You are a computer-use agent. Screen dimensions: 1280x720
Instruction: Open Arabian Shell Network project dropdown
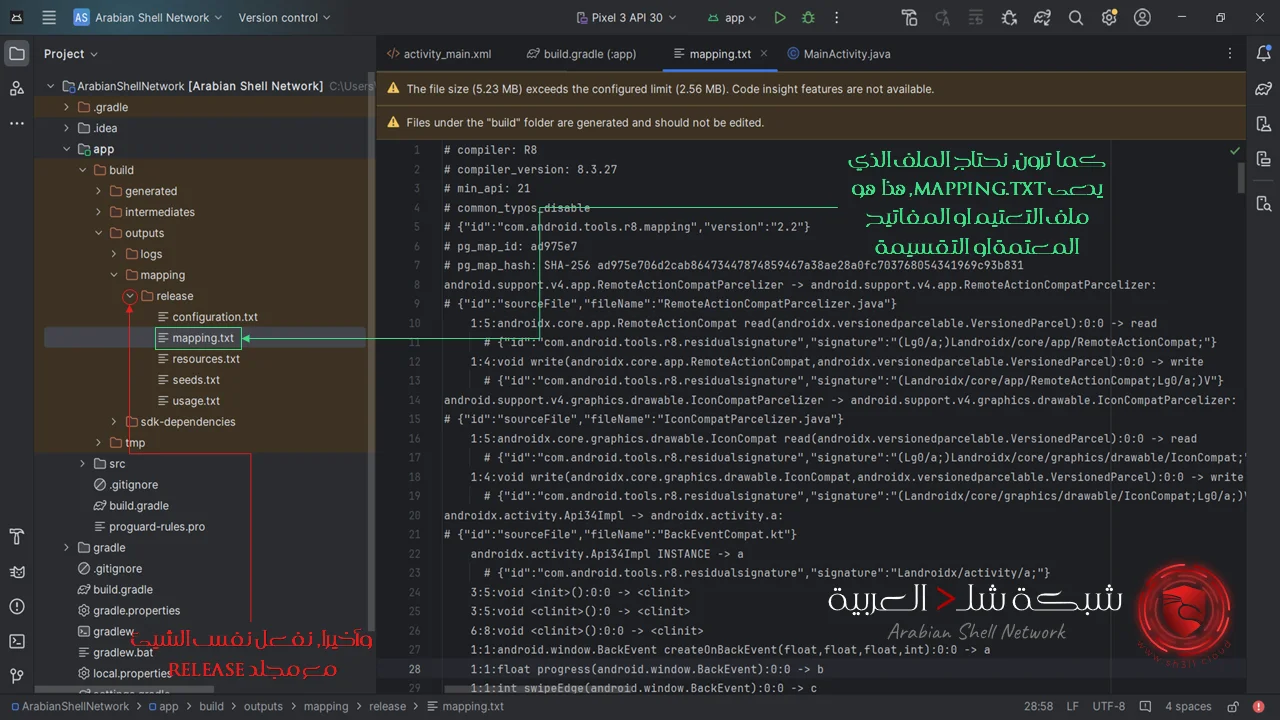pos(147,18)
